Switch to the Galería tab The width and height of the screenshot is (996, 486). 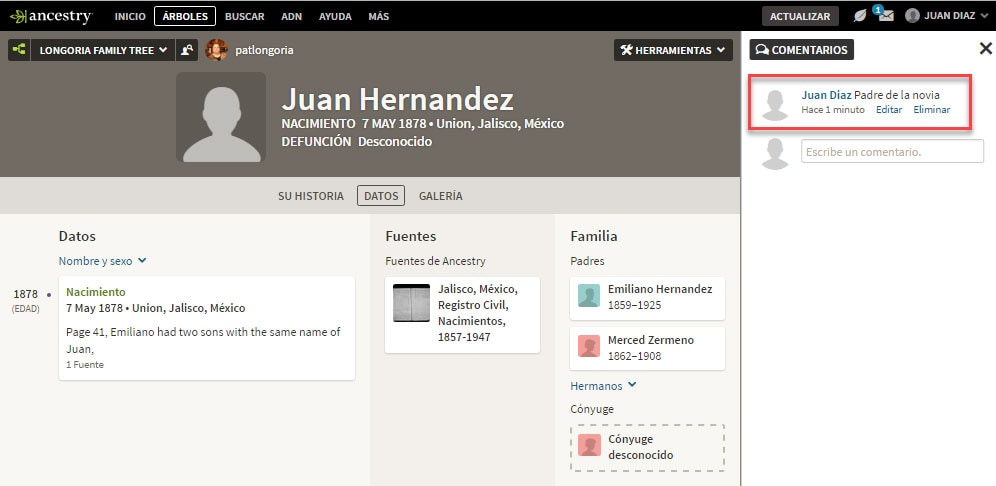pyautogui.click(x=440, y=196)
